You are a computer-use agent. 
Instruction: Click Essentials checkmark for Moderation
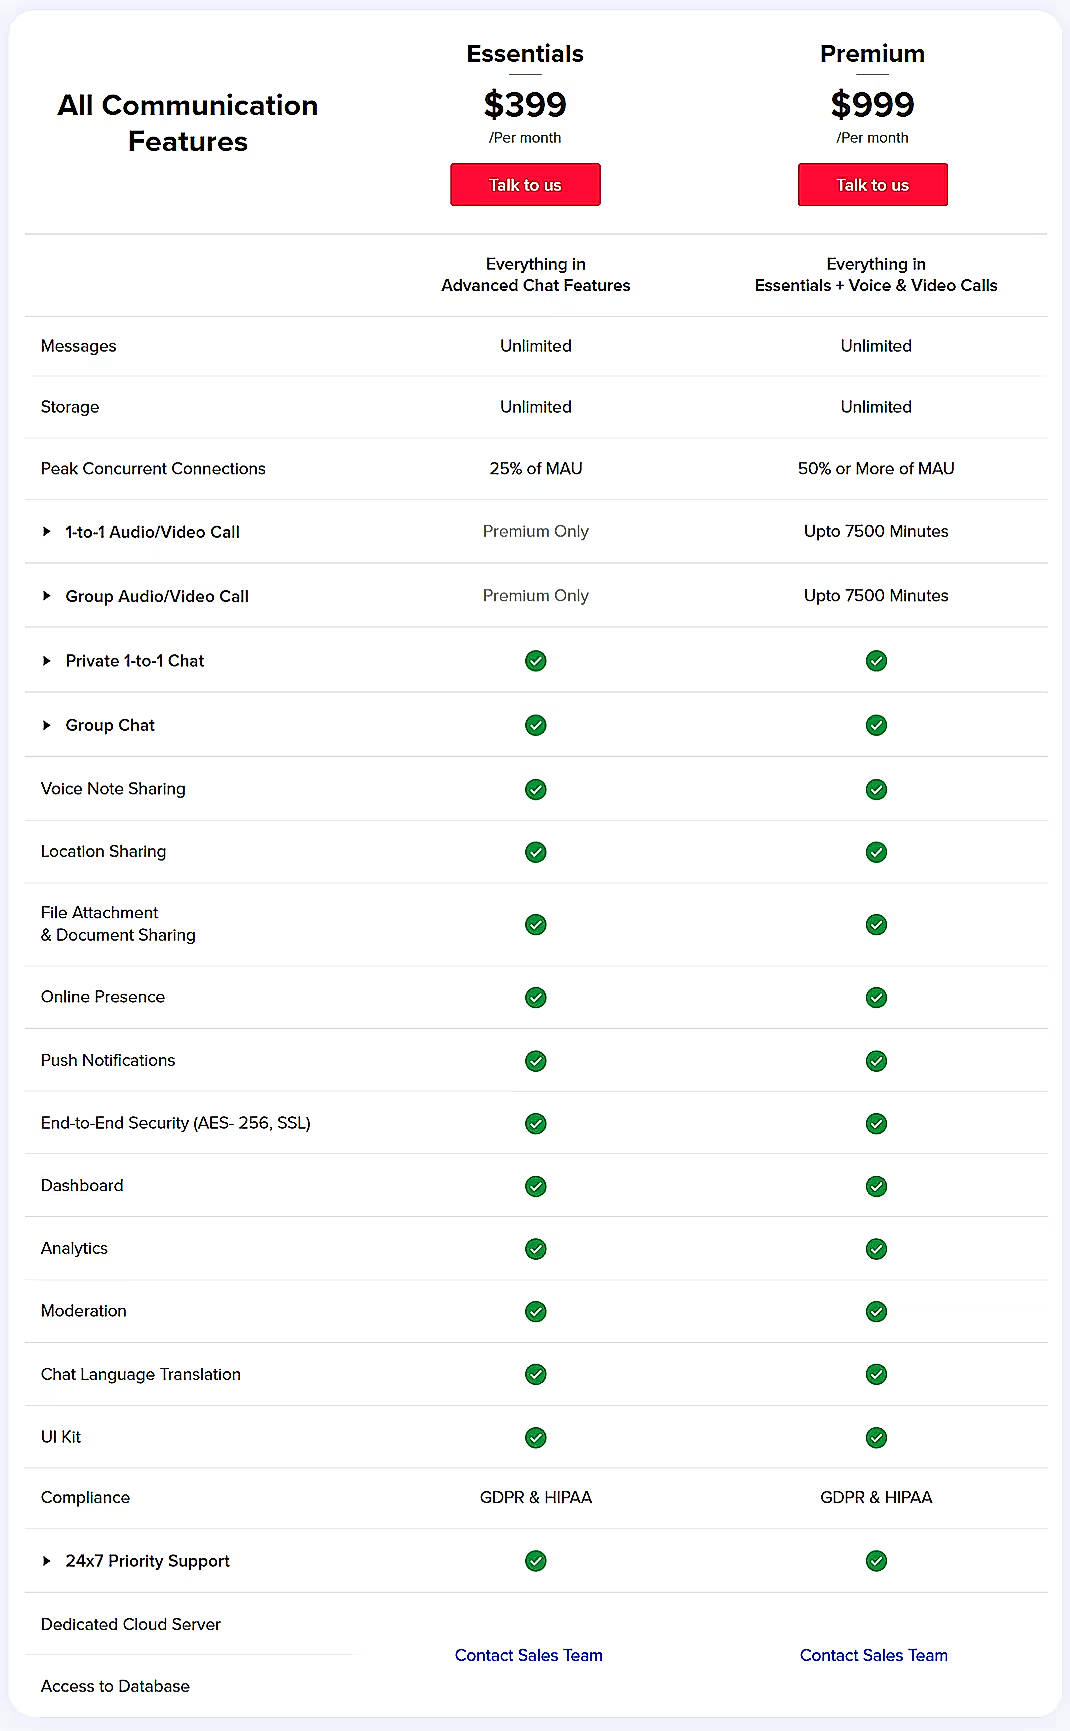click(x=536, y=1311)
